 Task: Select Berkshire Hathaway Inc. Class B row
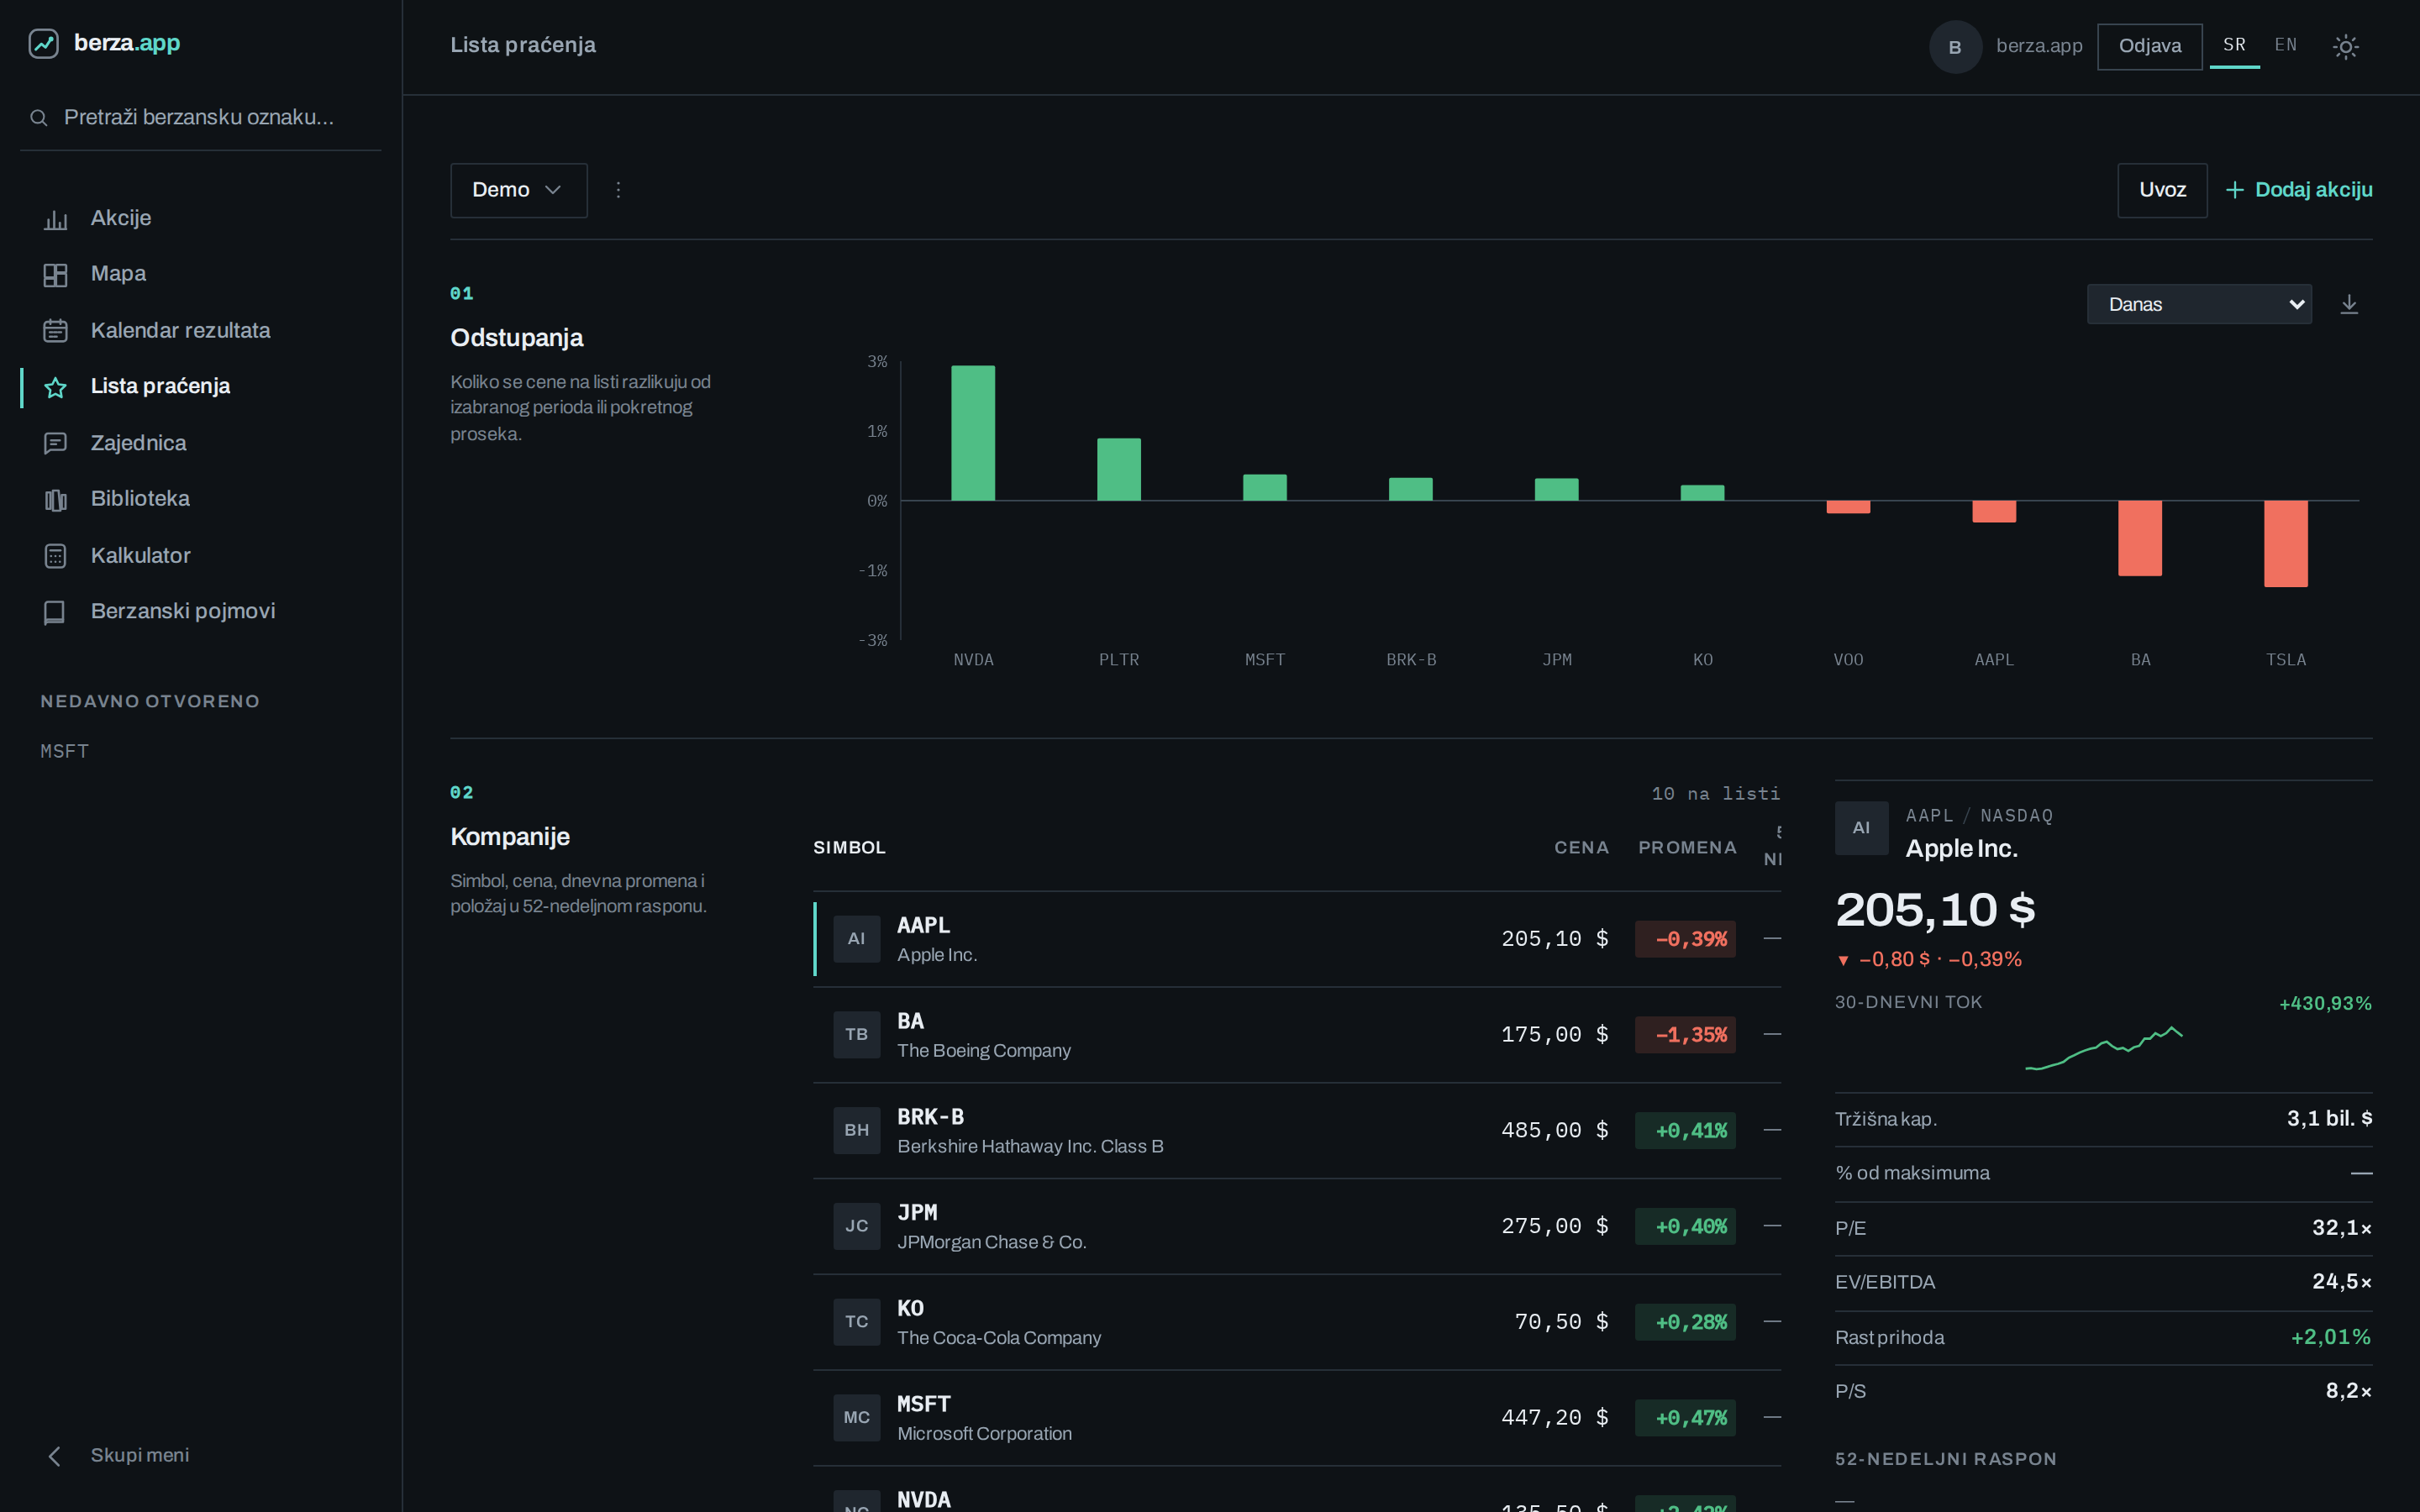(x=1030, y=1147)
